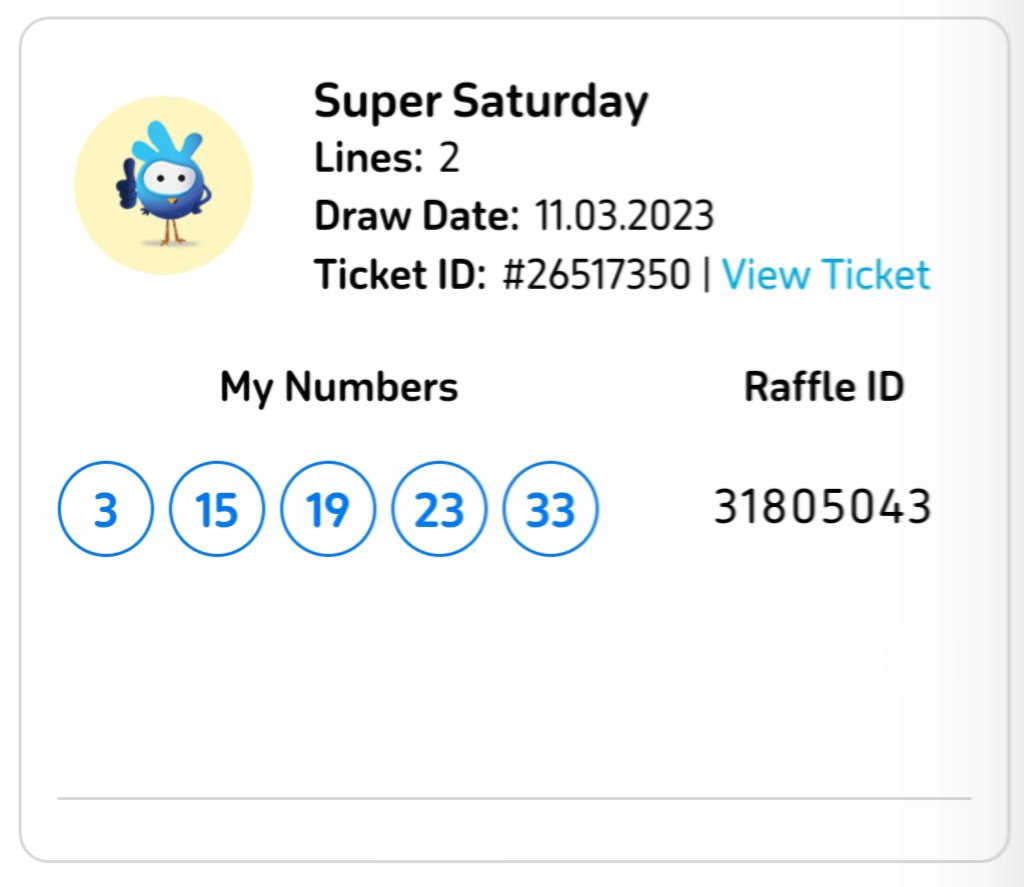Select the raffle number 31805043
Screen dimensions: 1024x887
coord(822,508)
